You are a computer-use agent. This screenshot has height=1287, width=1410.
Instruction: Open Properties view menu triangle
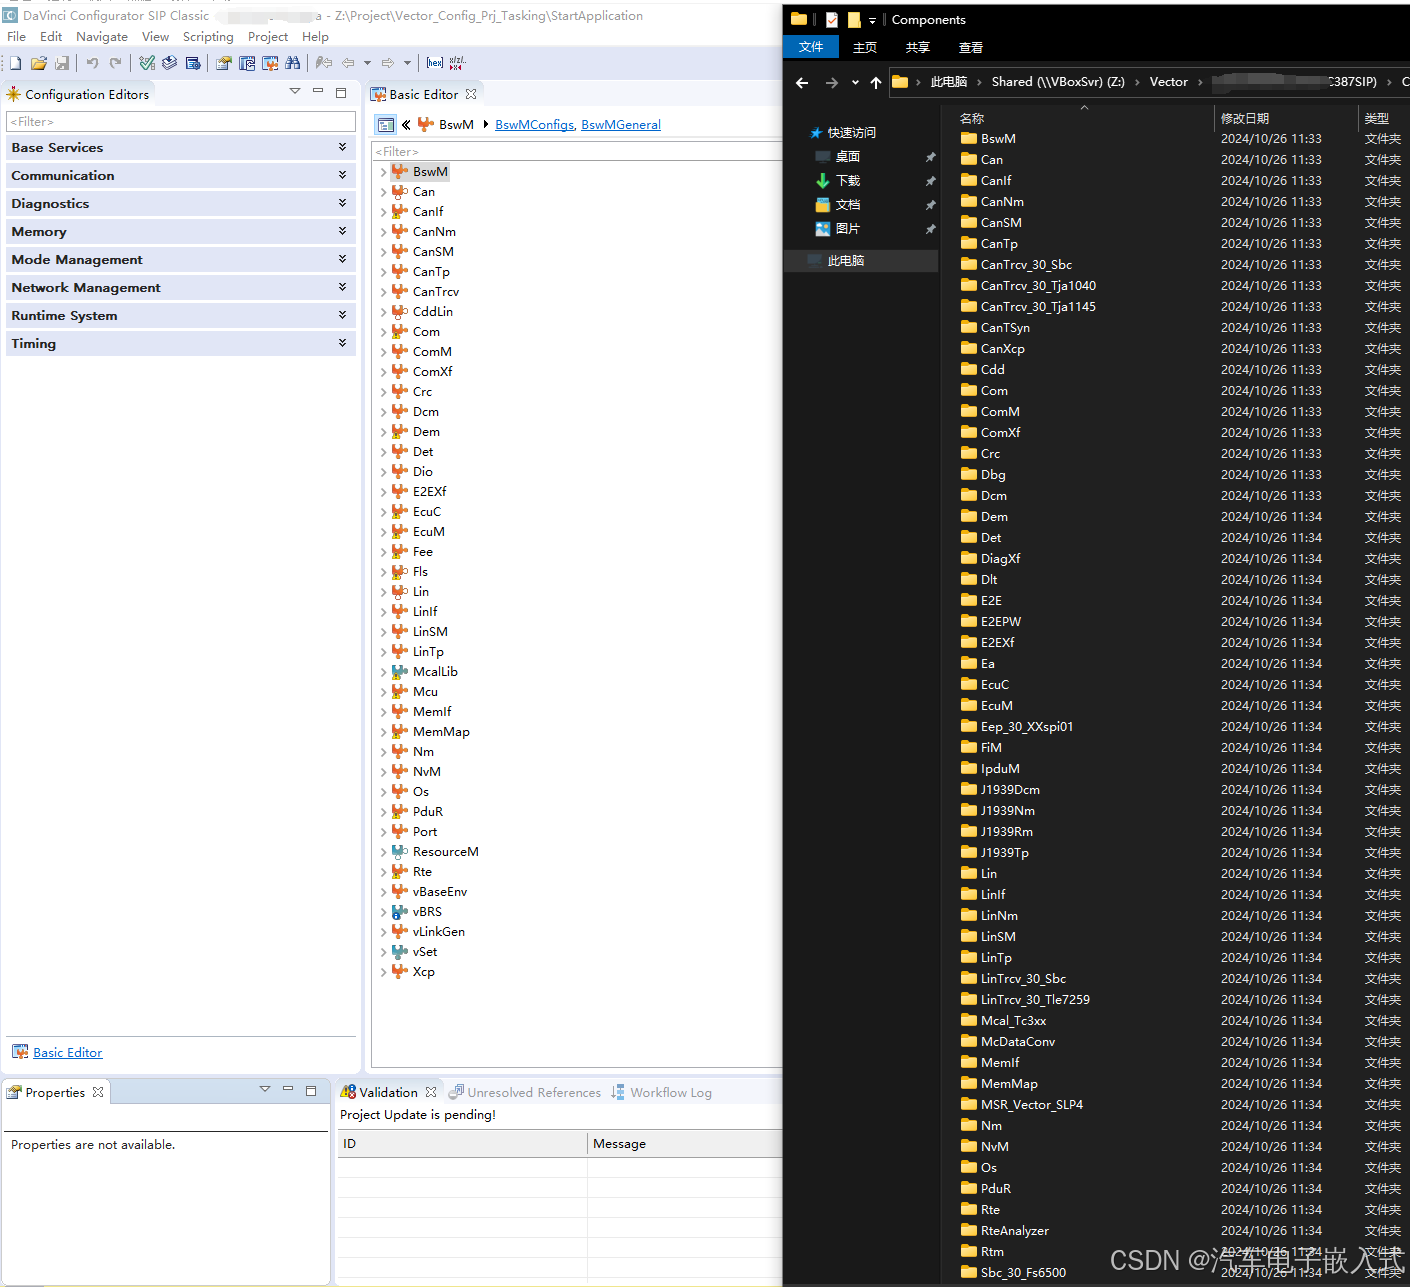click(265, 1089)
